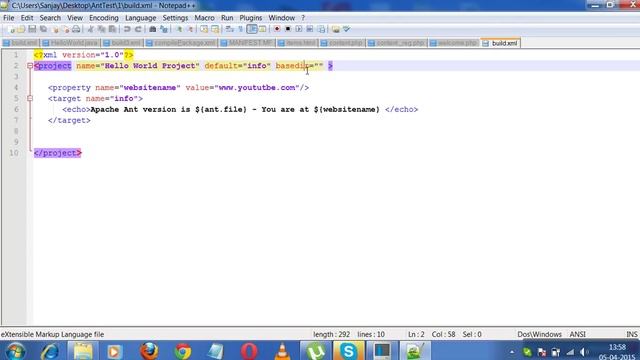640x360 pixels.
Task: Start macro recording with red dot
Action: click(x=277, y=29)
